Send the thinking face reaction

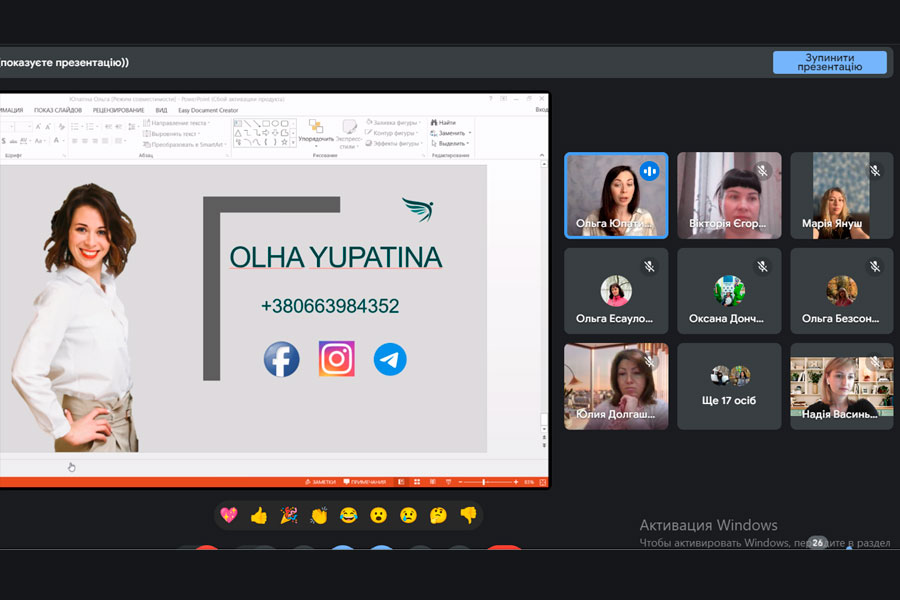438,516
